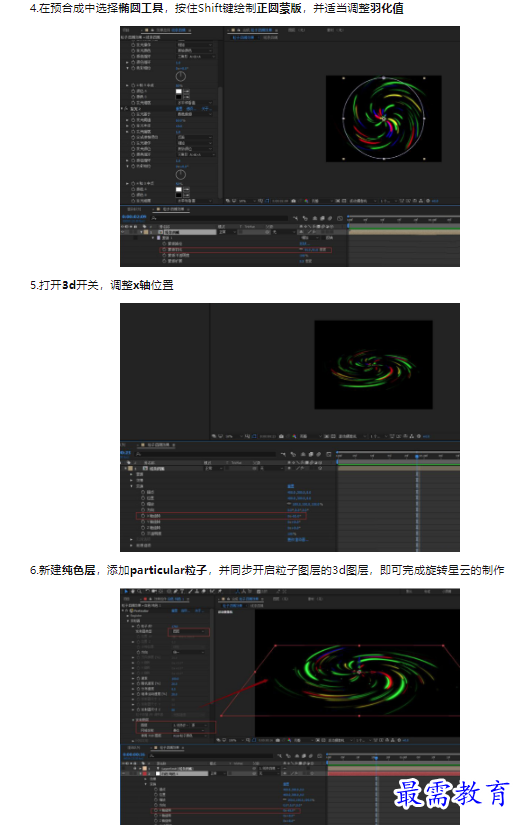This screenshot has width=518, height=825.
Task: Toggle X rotation stopwatch in second screenshot
Action: pyautogui.click(x=143, y=516)
